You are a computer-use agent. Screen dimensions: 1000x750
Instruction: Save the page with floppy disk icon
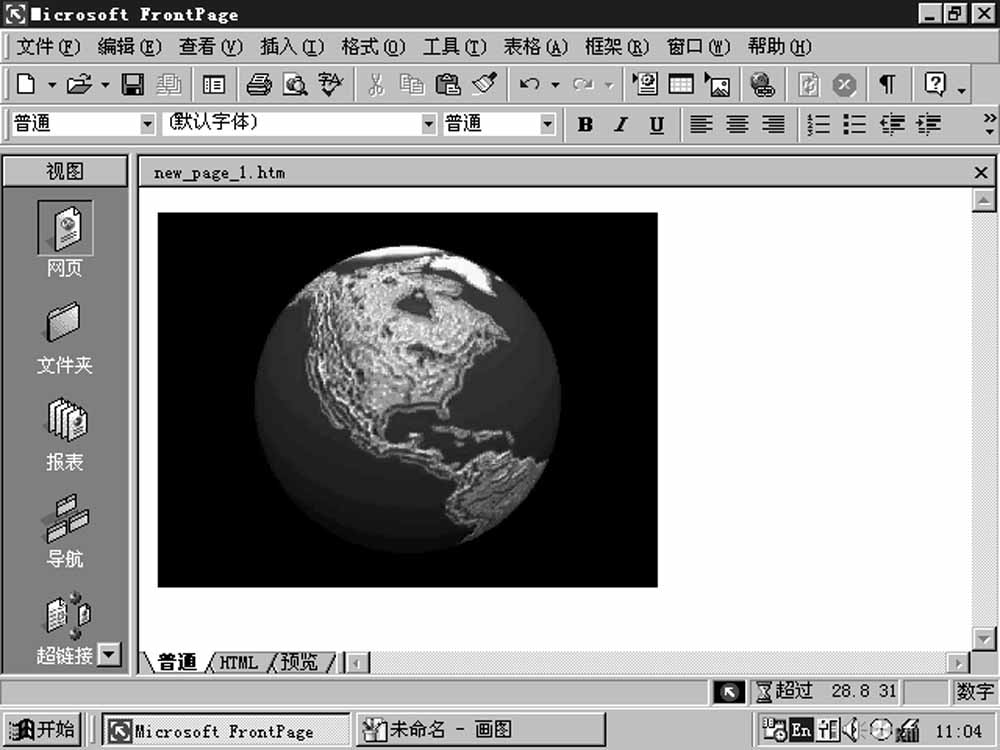133,84
